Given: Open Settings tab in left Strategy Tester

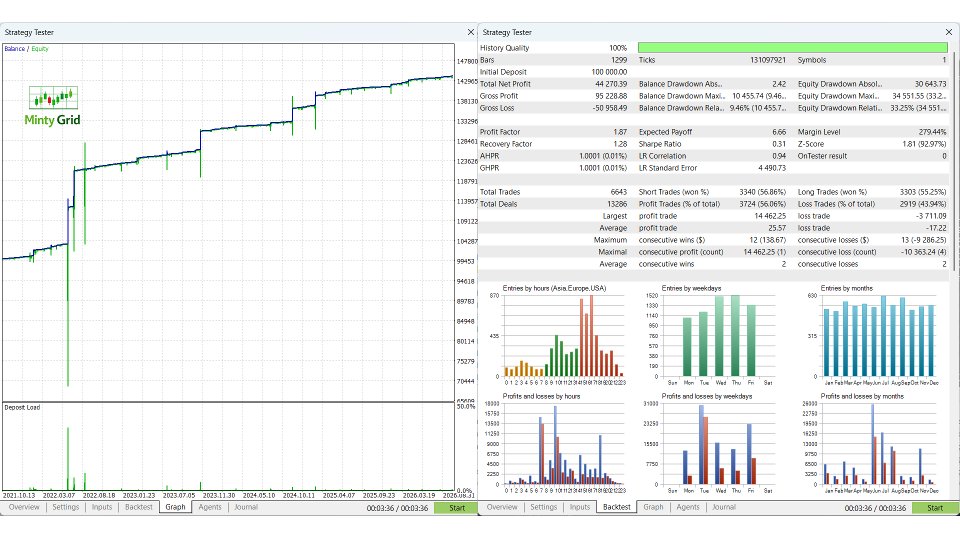Looking at the screenshot, I should [x=66, y=507].
